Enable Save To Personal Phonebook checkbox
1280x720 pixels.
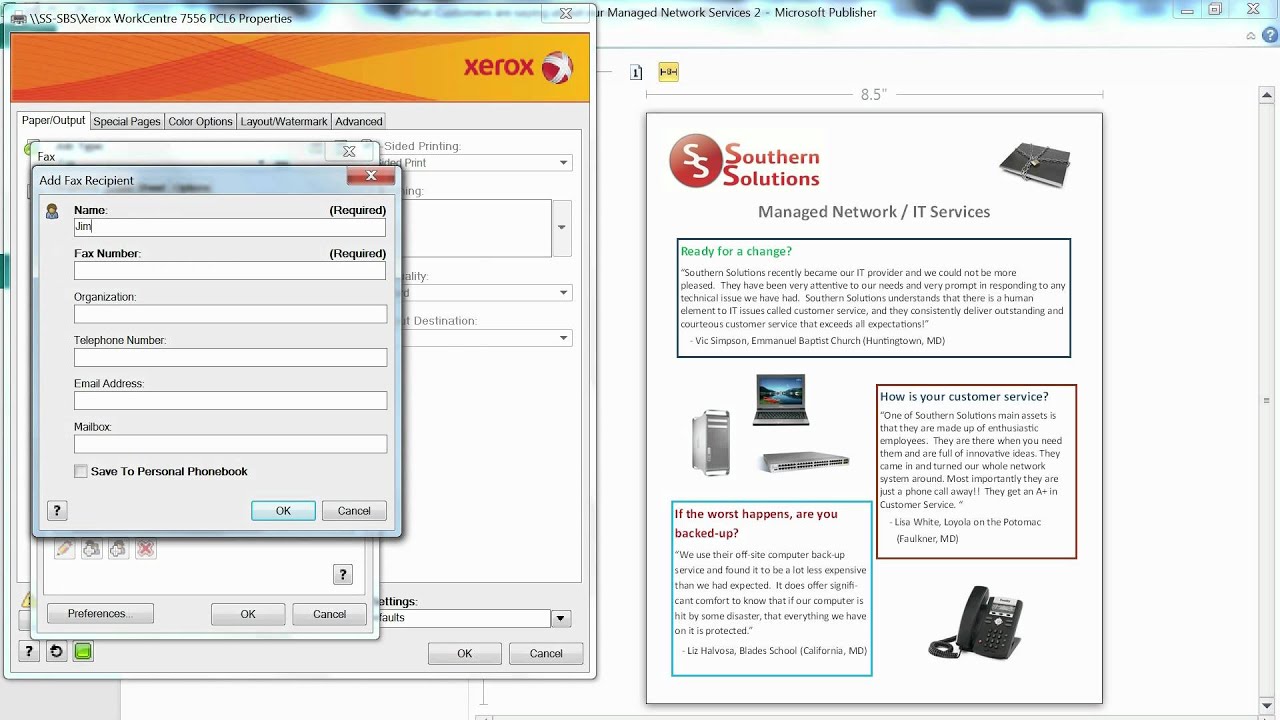coord(81,471)
